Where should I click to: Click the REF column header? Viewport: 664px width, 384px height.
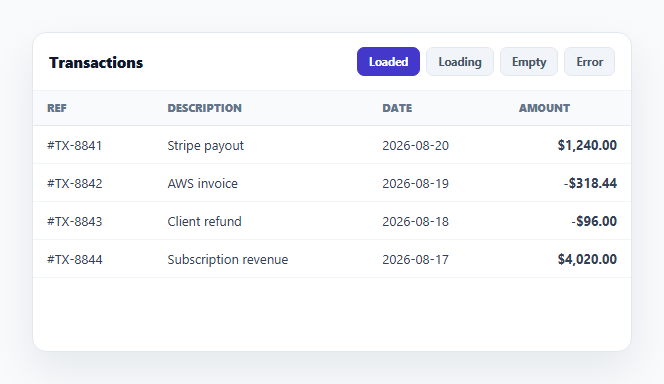(57, 108)
